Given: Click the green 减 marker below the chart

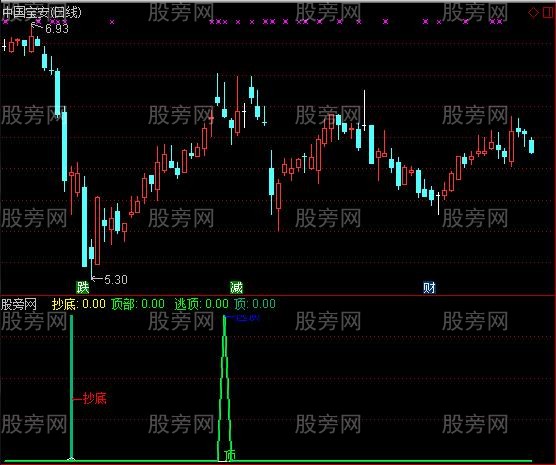Looking at the screenshot, I should click(x=236, y=287).
